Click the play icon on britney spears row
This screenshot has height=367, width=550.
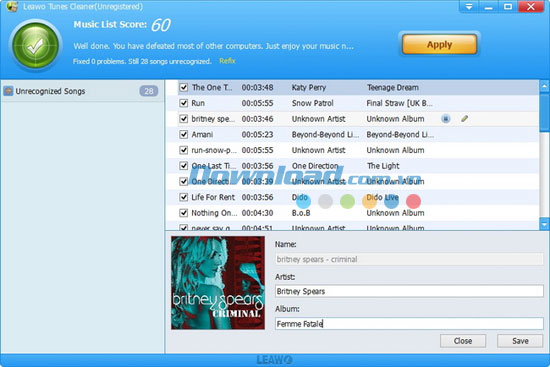445,119
